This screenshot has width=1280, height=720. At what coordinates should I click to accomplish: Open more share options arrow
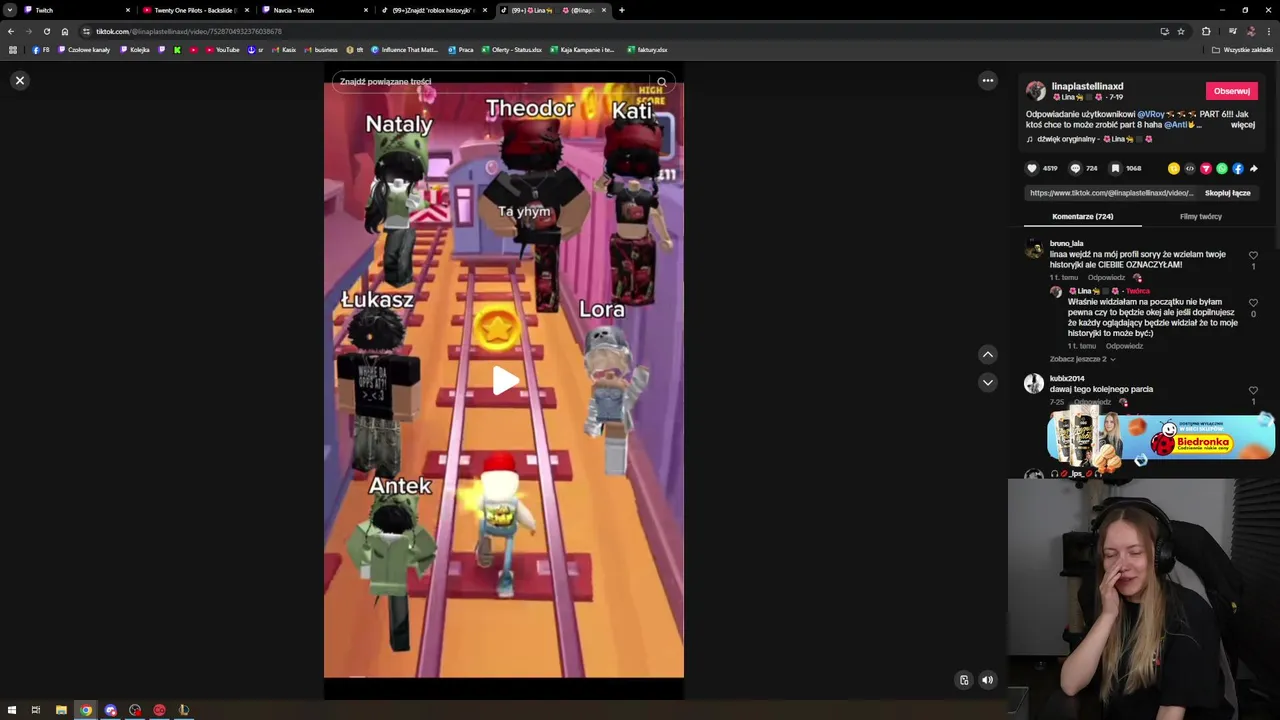(x=1253, y=168)
